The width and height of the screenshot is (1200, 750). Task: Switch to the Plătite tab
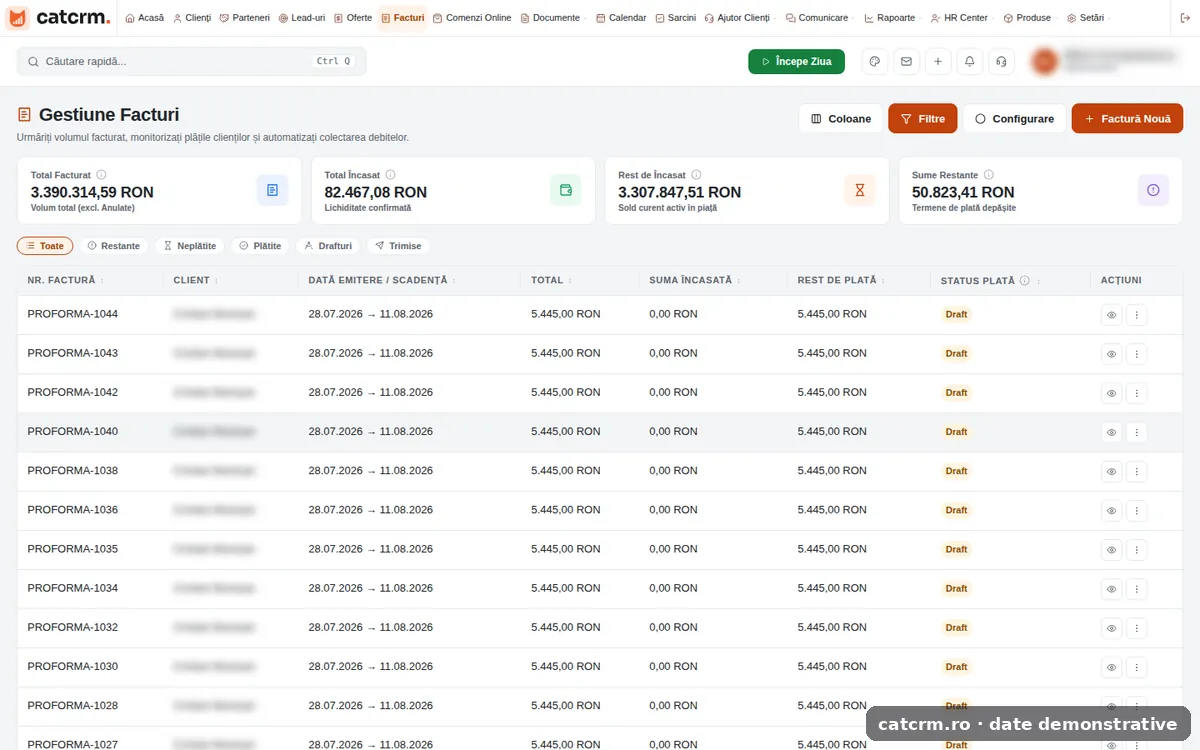click(x=260, y=246)
